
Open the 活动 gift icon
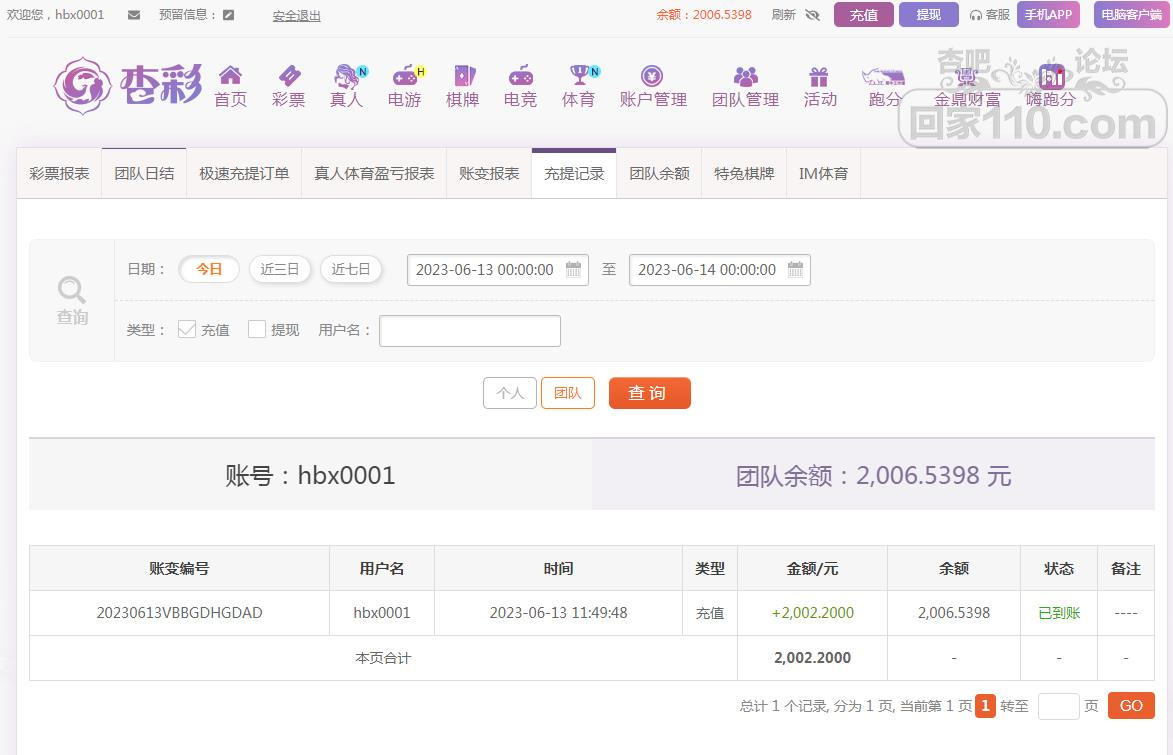pyautogui.click(x=819, y=77)
